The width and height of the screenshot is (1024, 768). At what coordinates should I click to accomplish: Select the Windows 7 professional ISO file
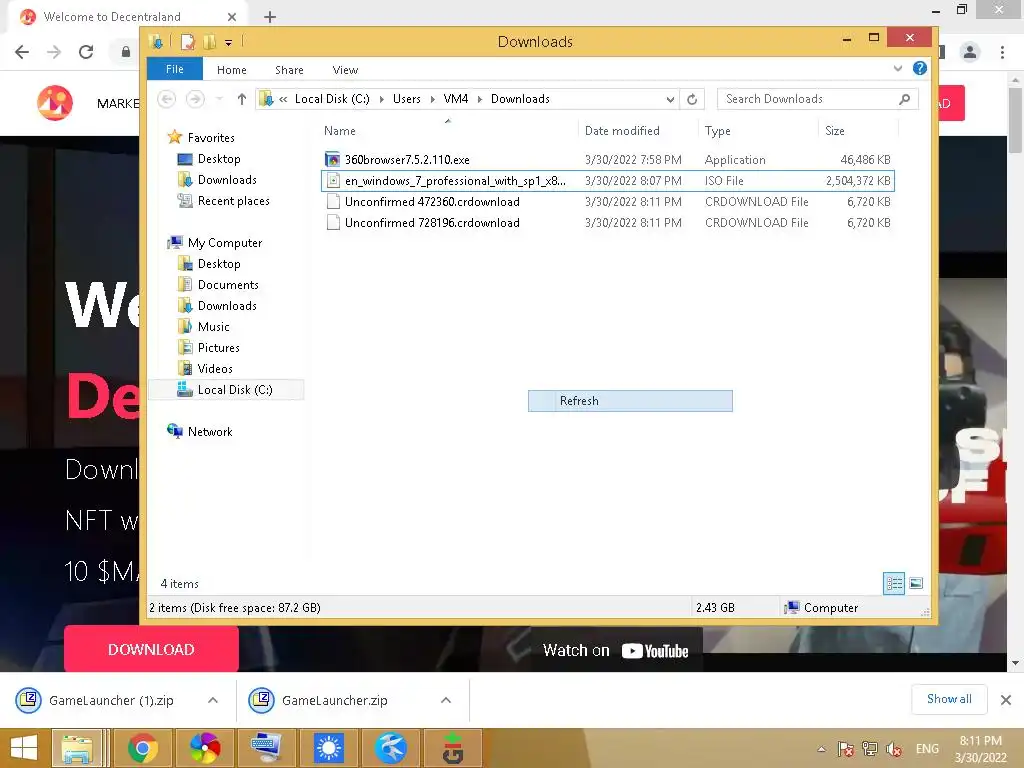pos(607,181)
